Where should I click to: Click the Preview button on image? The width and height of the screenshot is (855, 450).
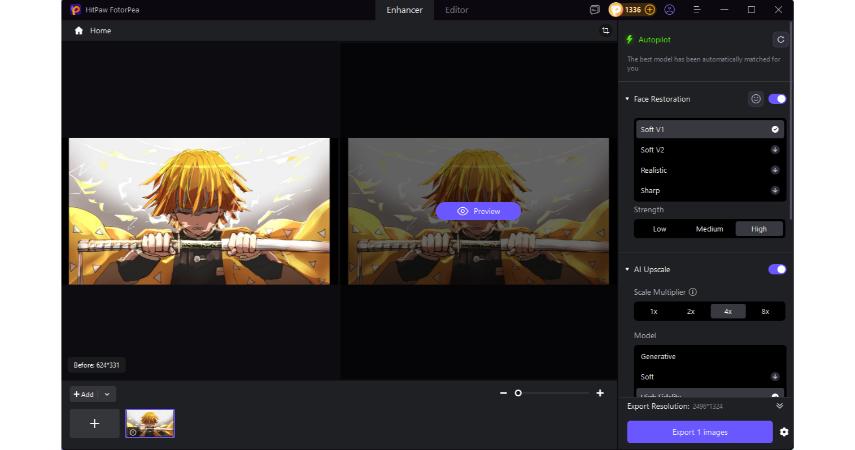pyautogui.click(x=478, y=211)
